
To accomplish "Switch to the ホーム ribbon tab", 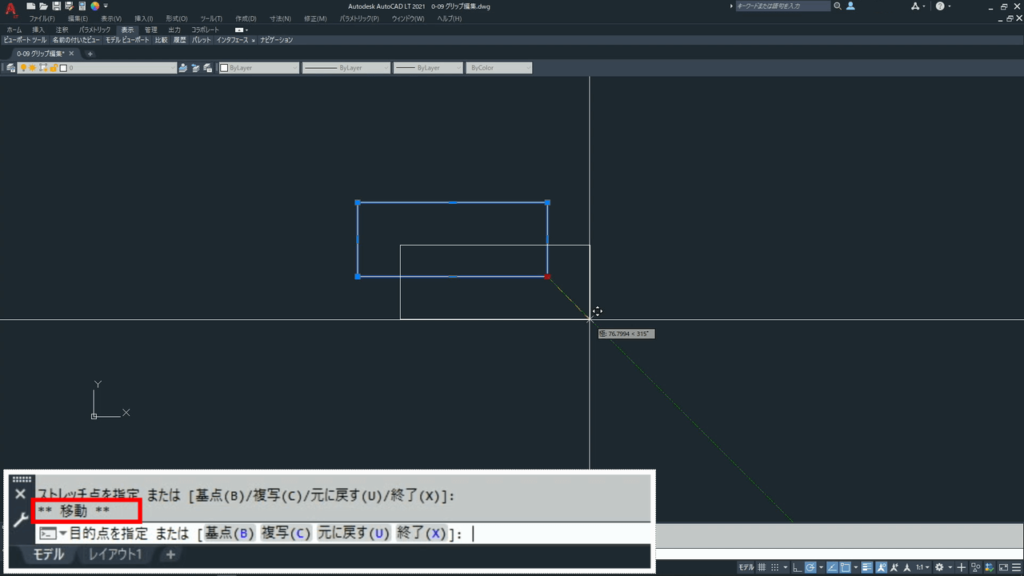I will click(x=14, y=30).
